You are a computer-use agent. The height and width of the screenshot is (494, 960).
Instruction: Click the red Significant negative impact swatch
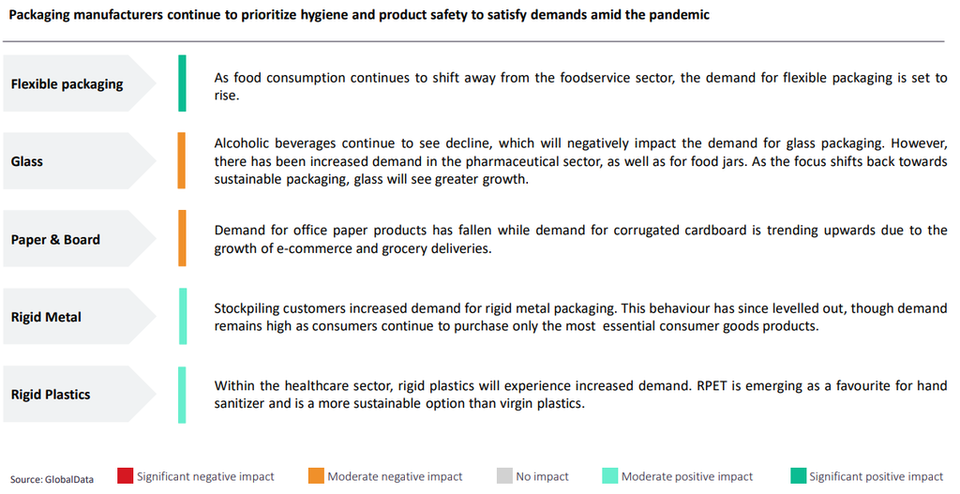point(125,476)
